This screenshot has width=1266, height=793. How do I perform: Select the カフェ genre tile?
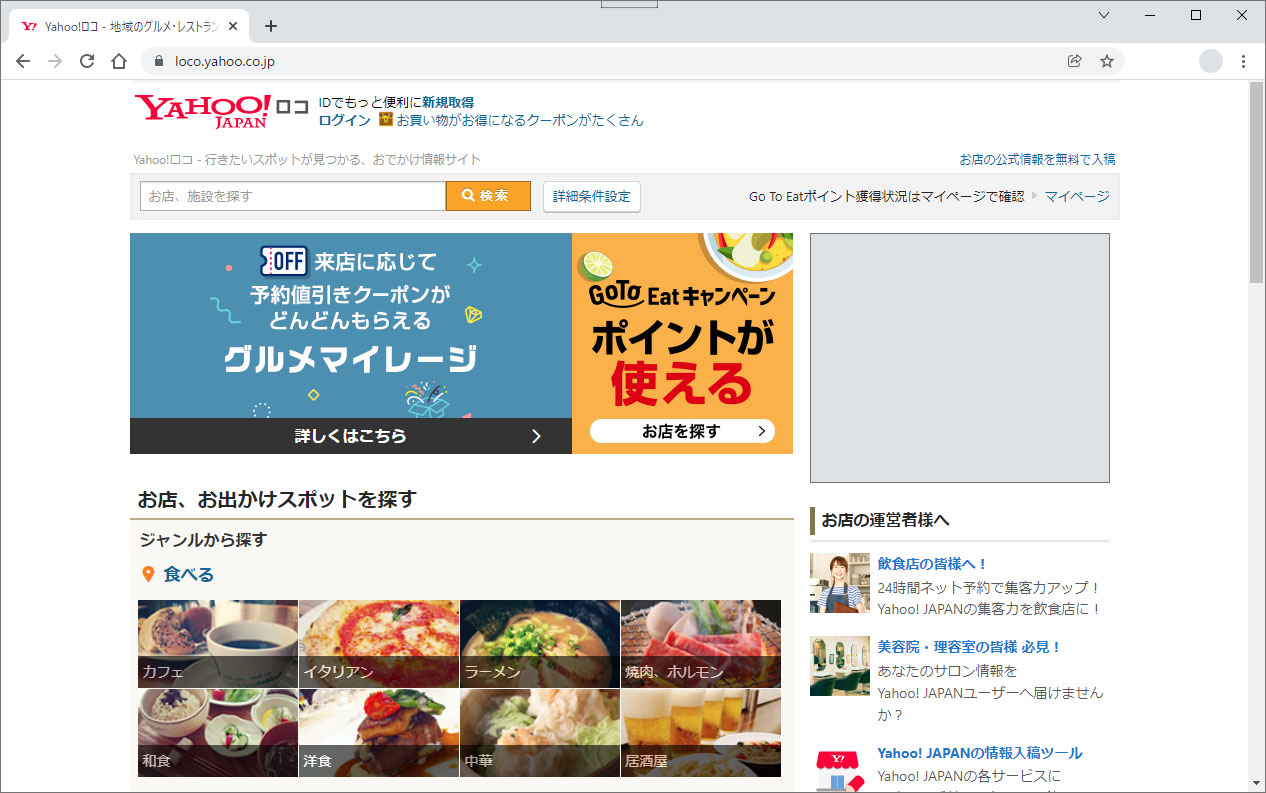point(218,643)
